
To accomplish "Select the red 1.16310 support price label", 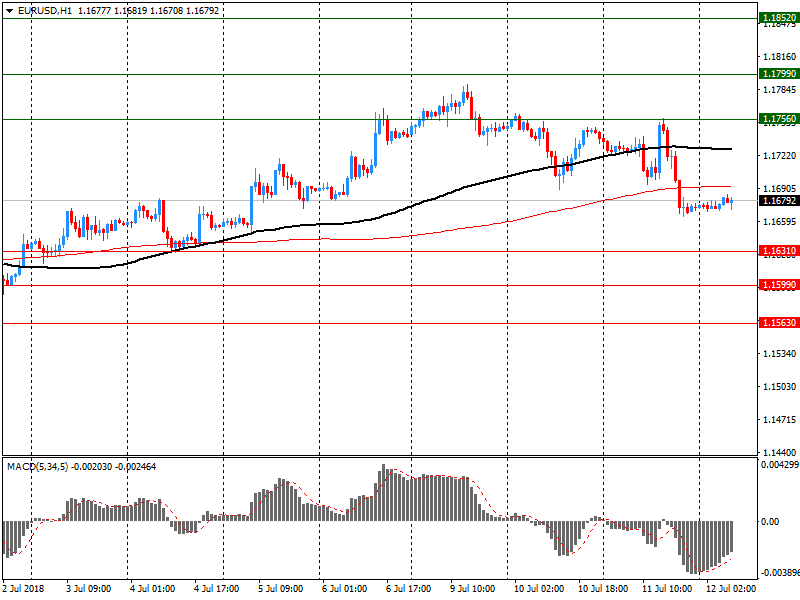I will (778, 251).
